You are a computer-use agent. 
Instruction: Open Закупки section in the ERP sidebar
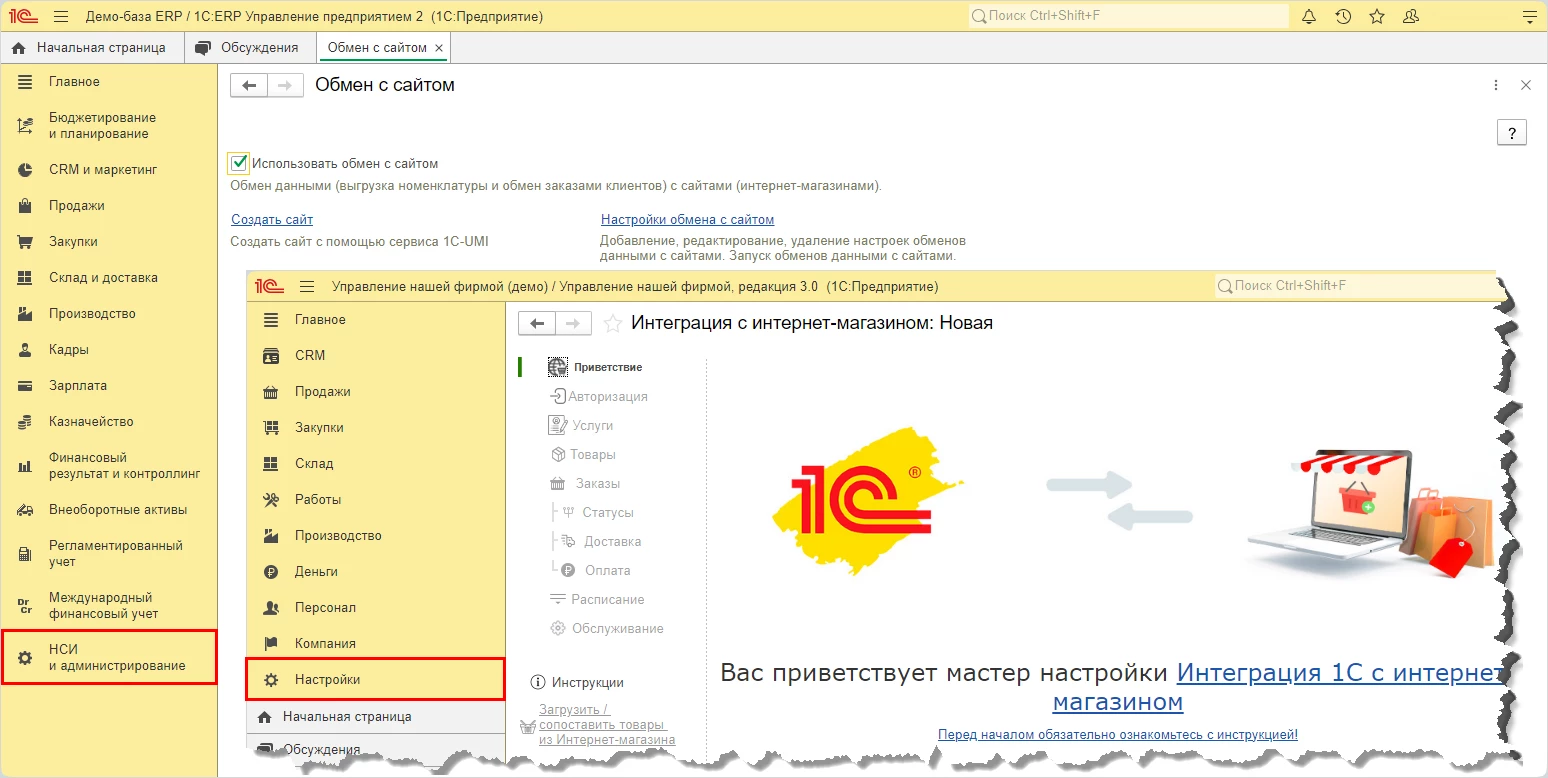coord(109,242)
